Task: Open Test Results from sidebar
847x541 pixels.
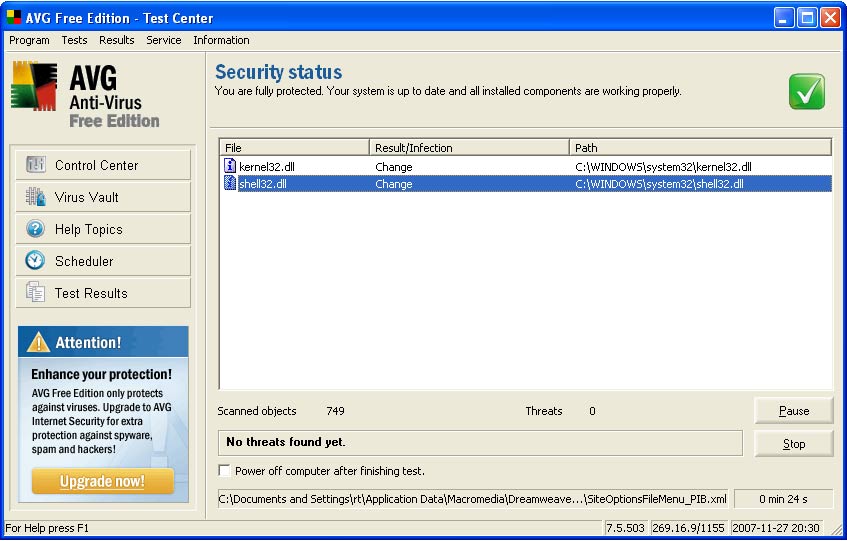Action: click(103, 293)
